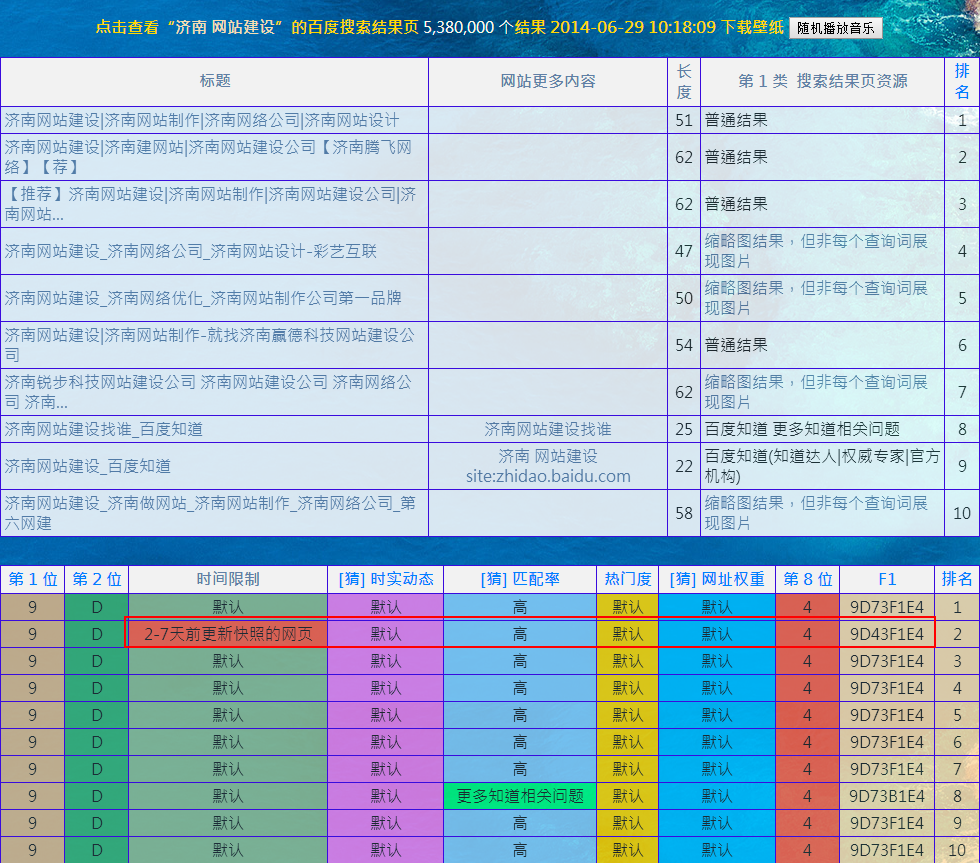The height and width of the screenshot is (863, 980).
Task: Open result titled 济南网站建设|济南网站制作|济南网络公司|济南网站设计
Action: point(202,120)
